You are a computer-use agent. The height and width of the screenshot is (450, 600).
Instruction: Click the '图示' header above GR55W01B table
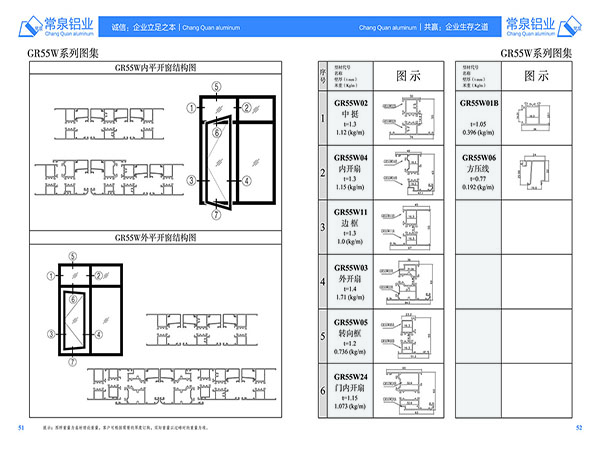click(x=536, y=76)
